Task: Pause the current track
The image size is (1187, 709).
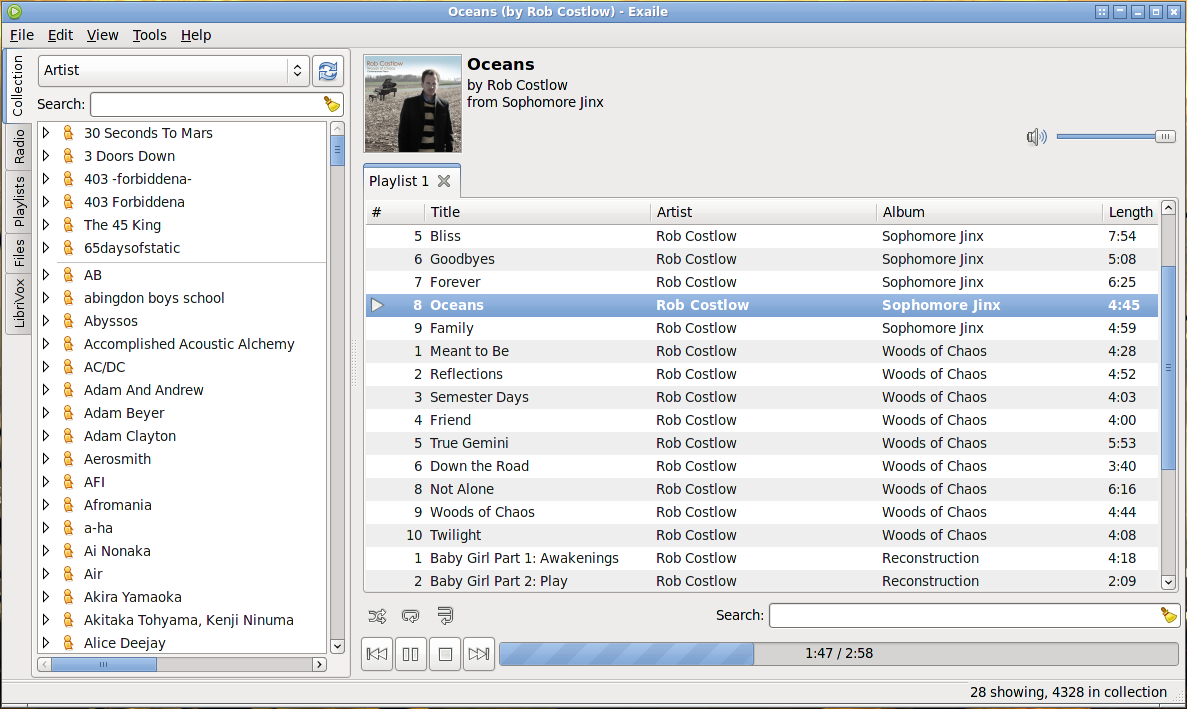Action: point(411,654)
